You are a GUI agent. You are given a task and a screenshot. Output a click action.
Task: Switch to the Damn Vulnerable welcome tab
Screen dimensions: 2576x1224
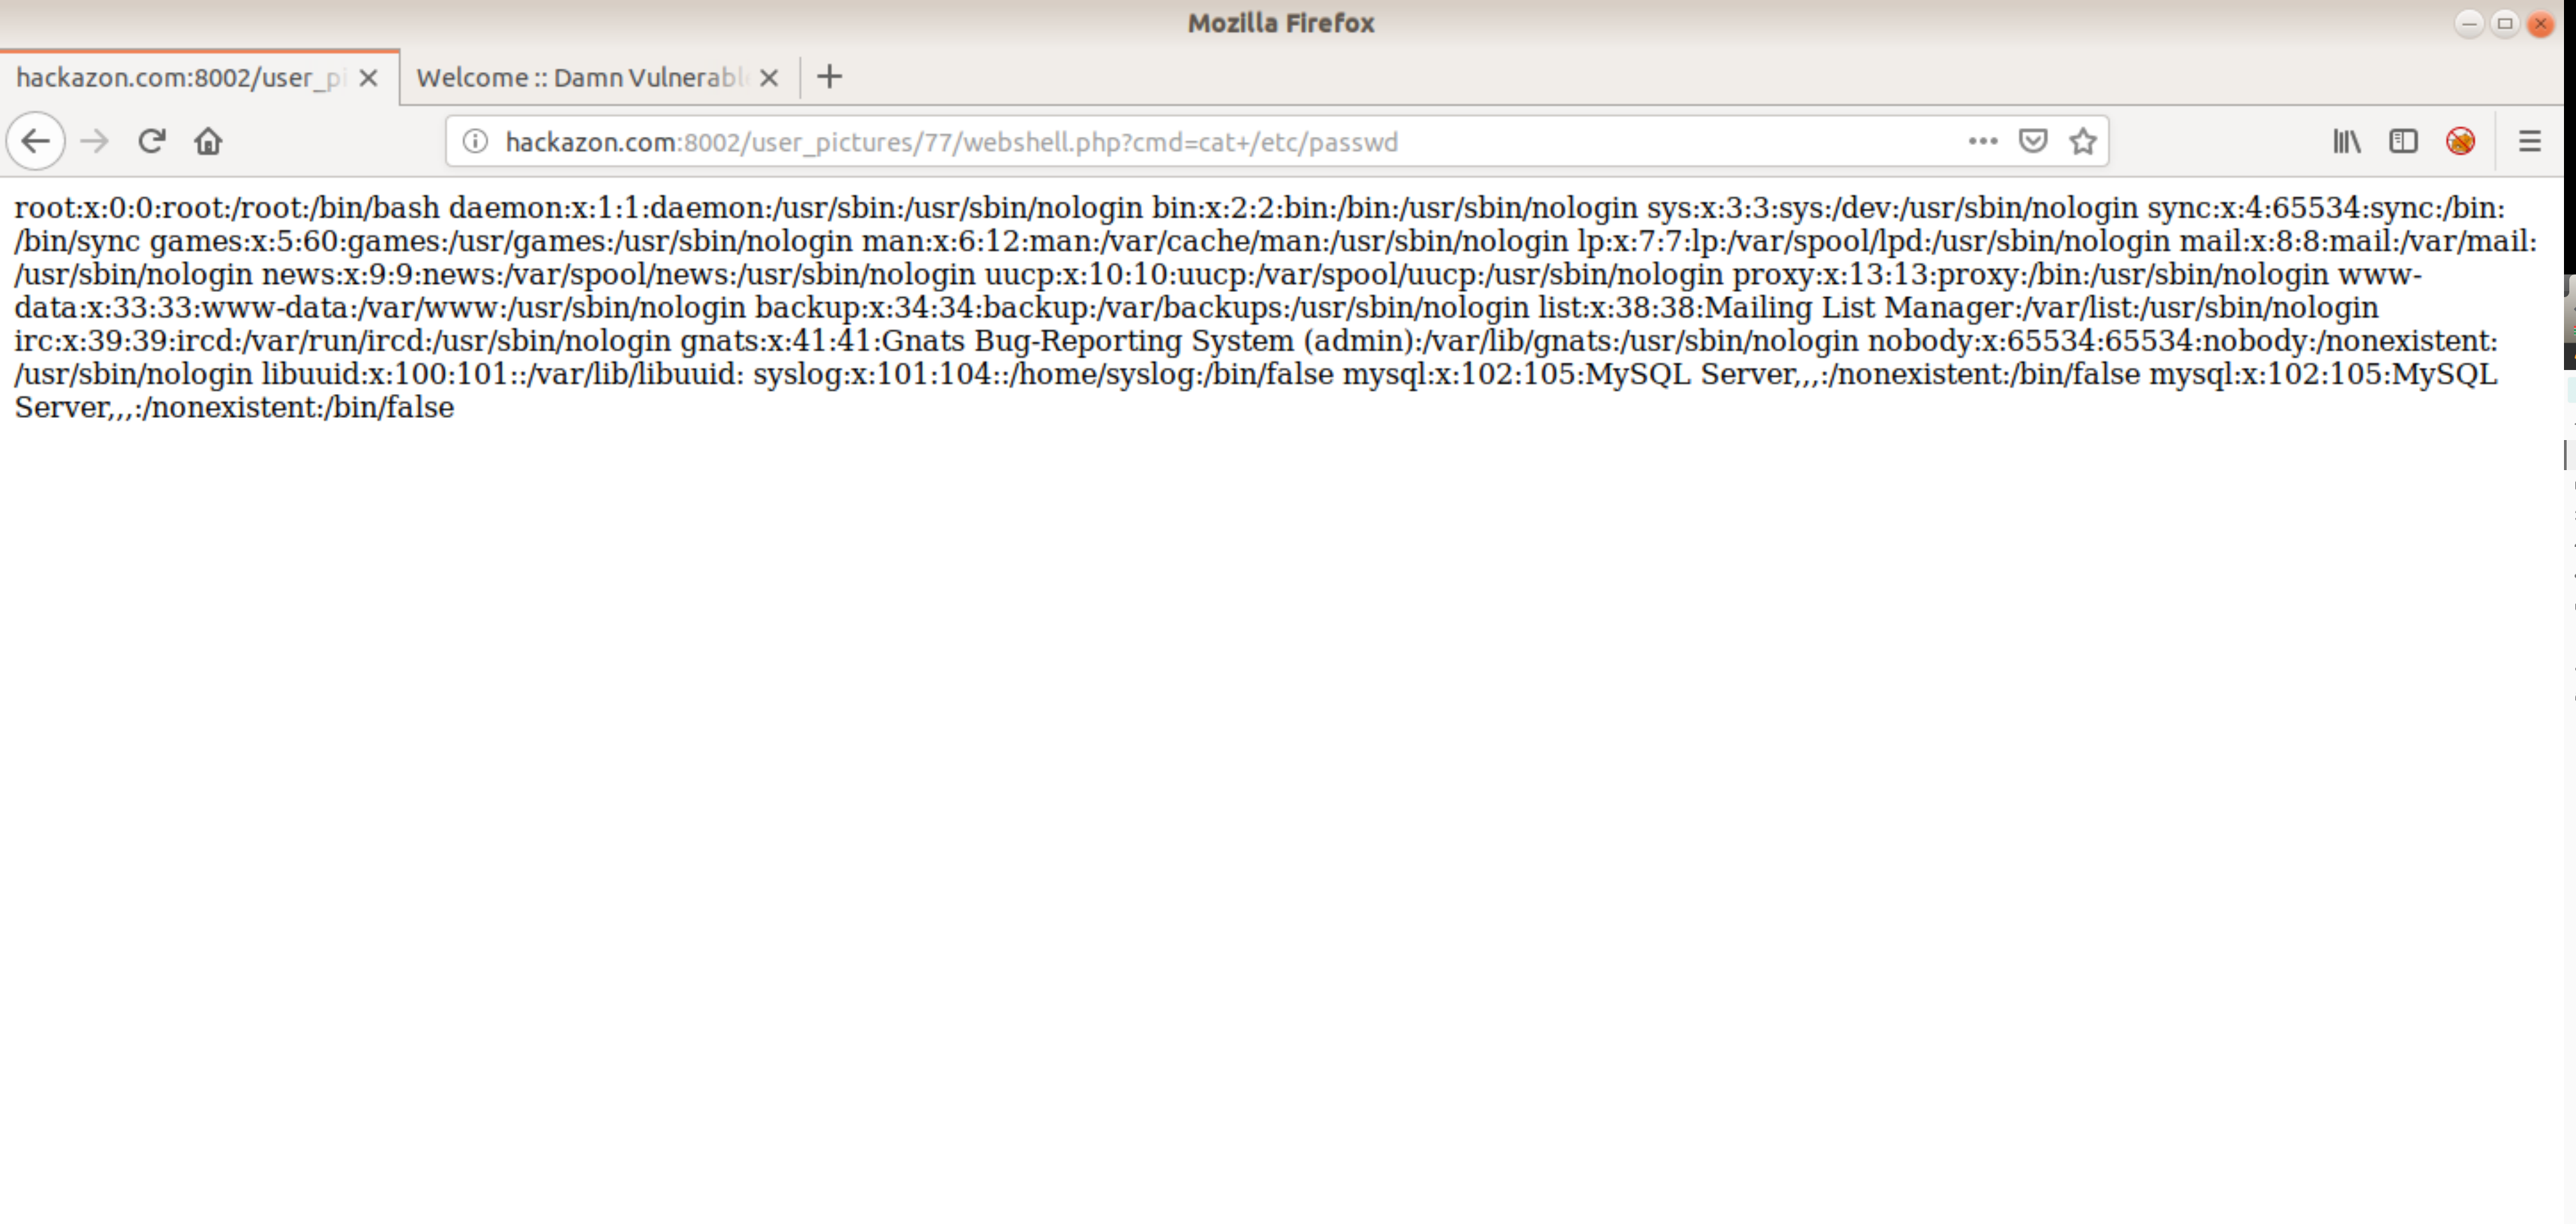point(580,77)
